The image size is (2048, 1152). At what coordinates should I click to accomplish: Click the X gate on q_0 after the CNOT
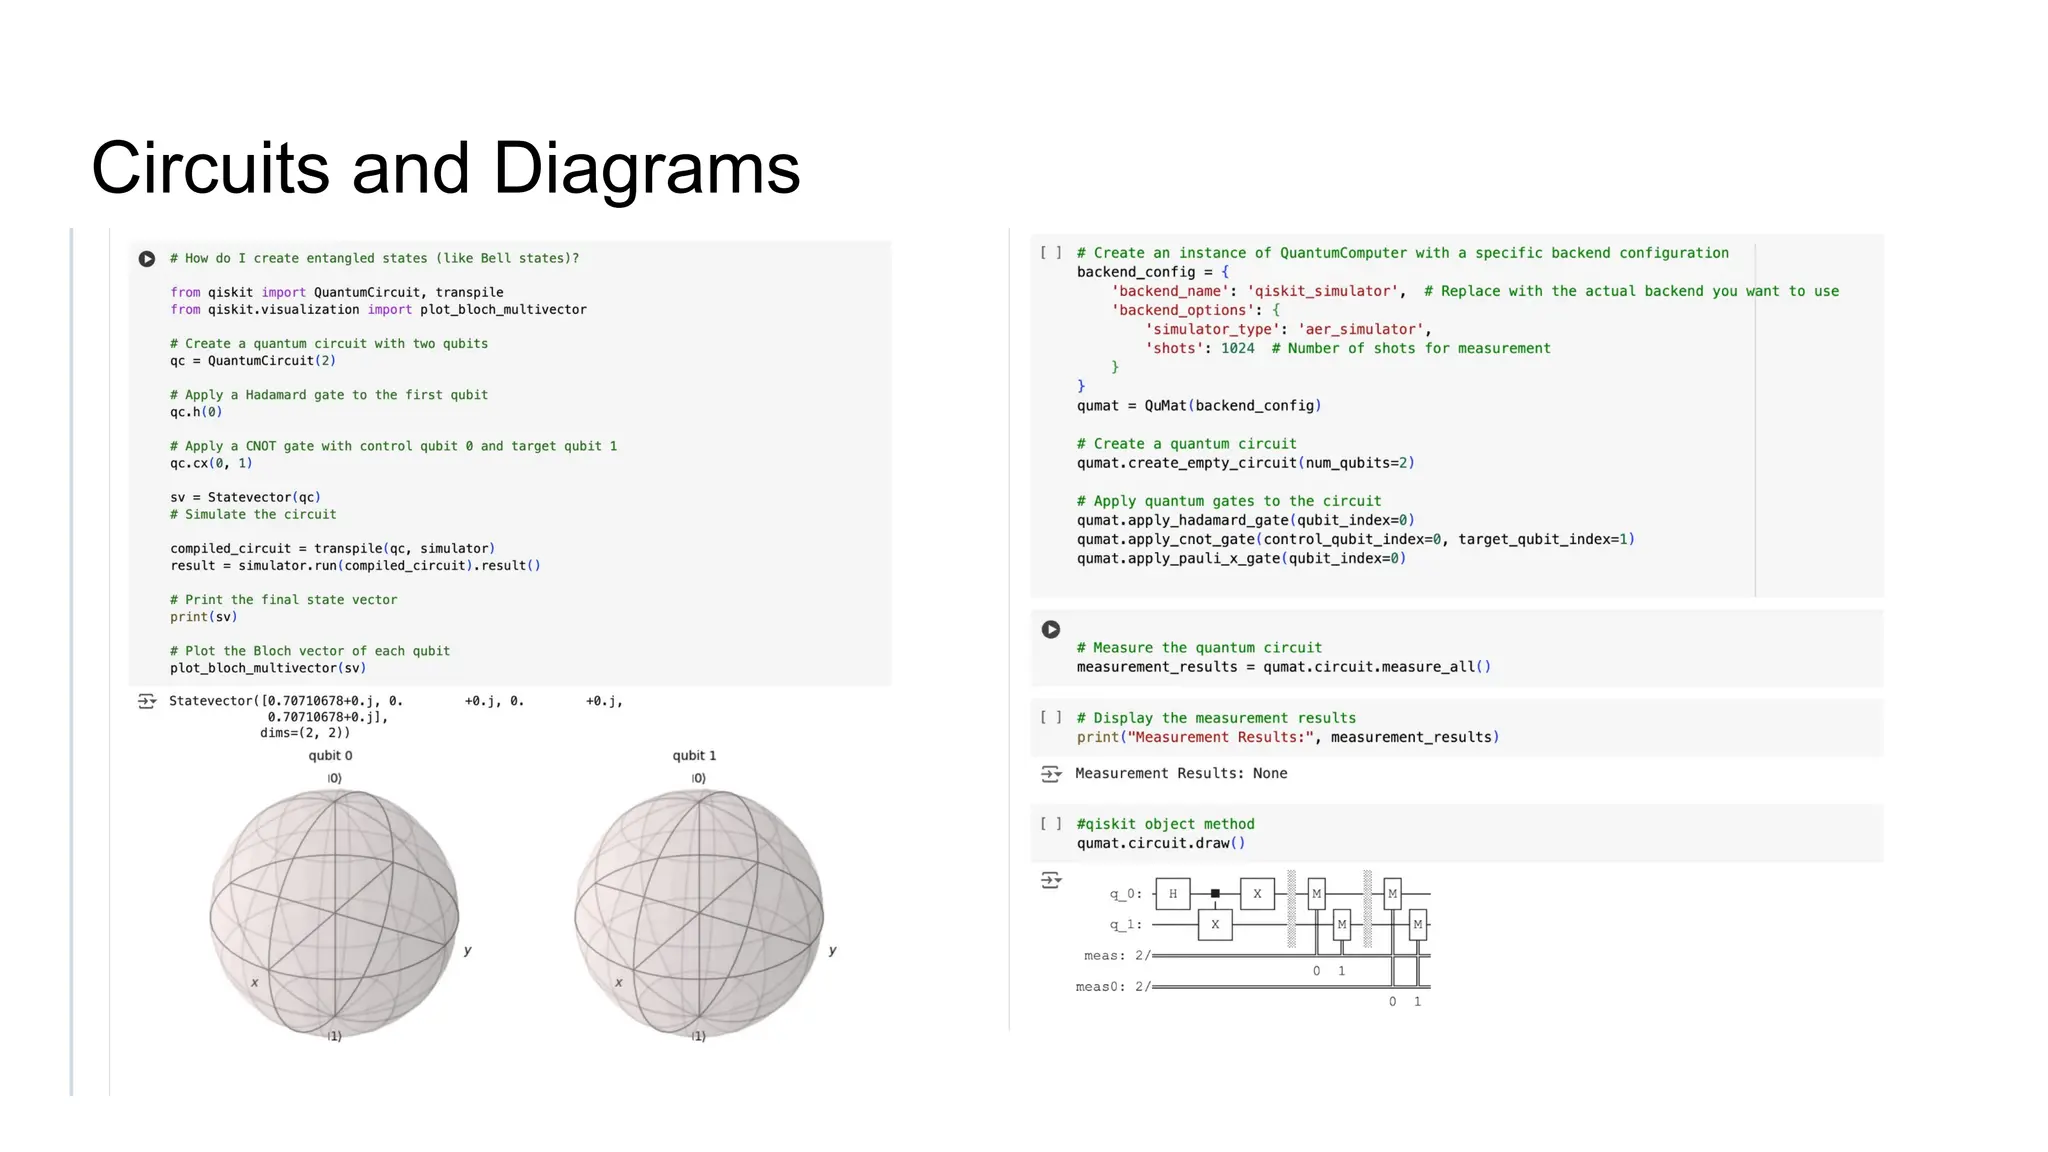(1257, 894)
